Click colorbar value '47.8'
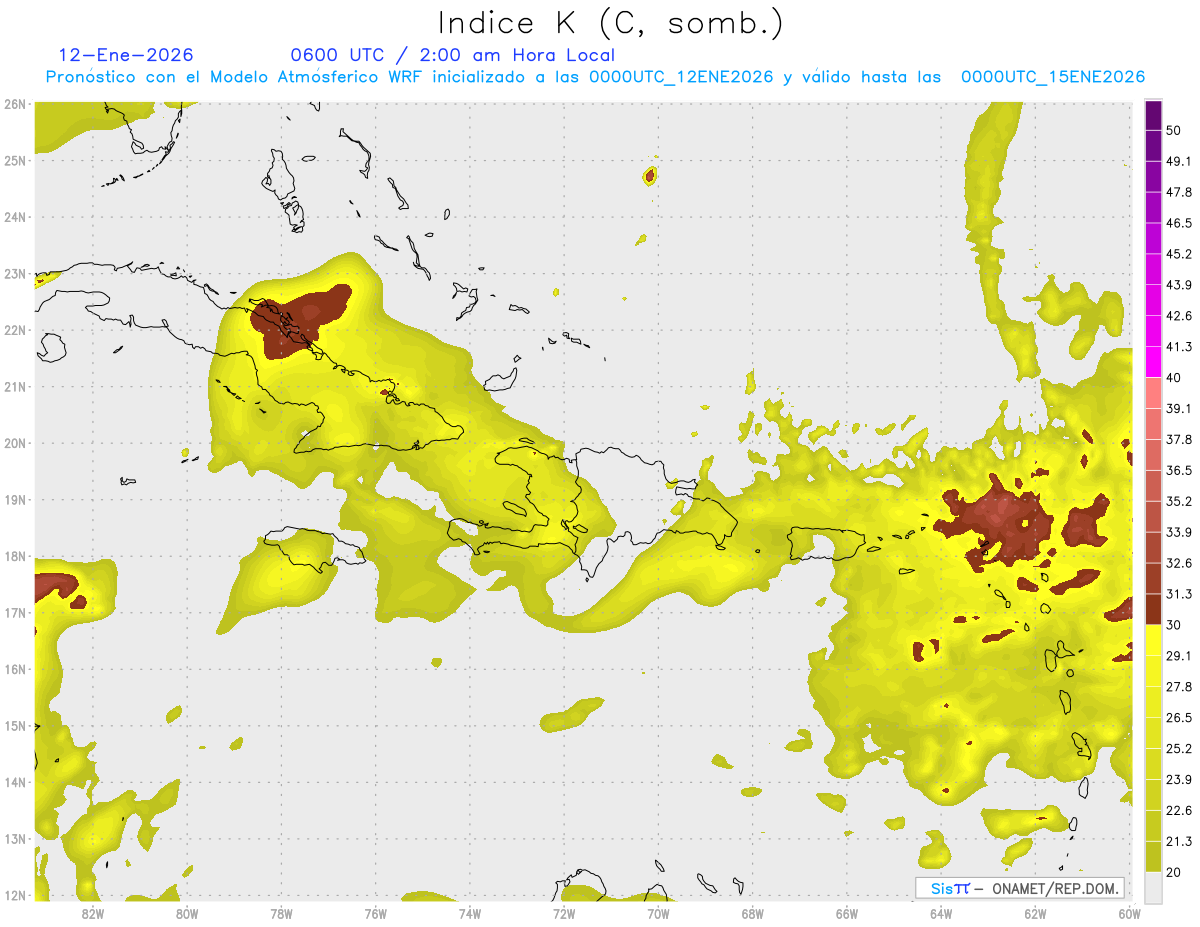The width and height of the screenshot is (1200, 927). tap(1178, 192)
